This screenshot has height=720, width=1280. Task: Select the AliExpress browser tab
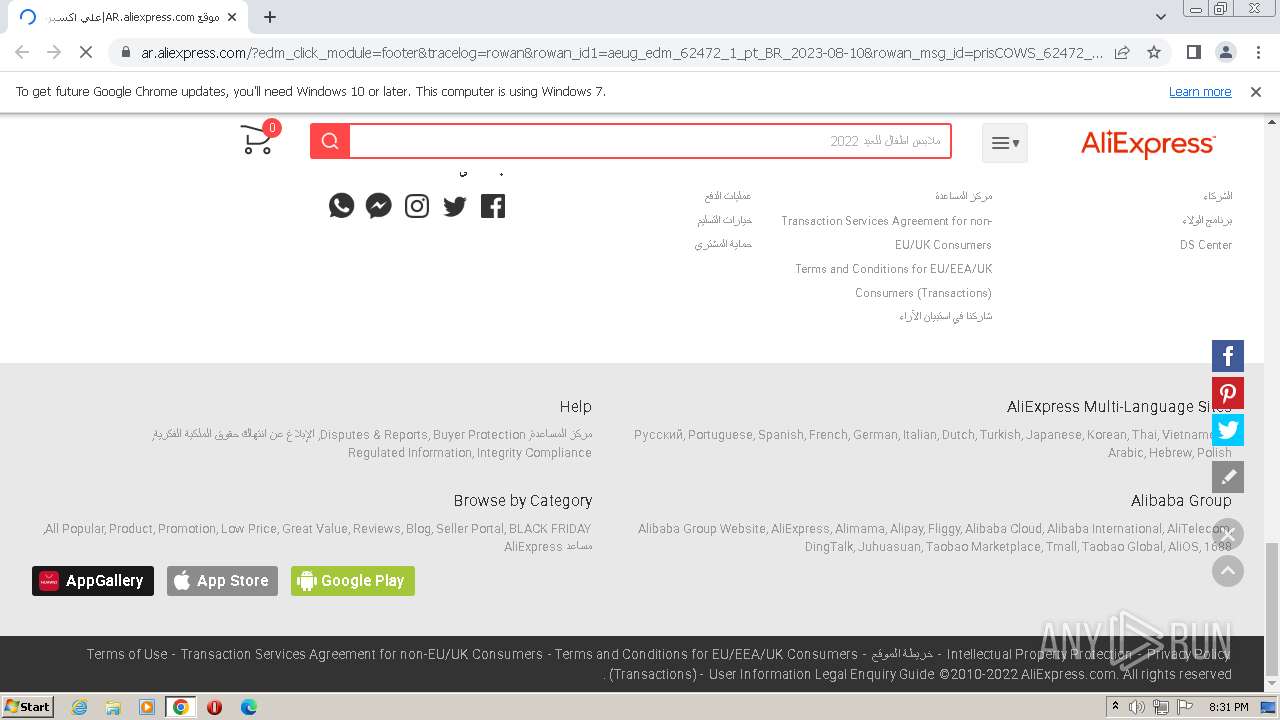127,17
